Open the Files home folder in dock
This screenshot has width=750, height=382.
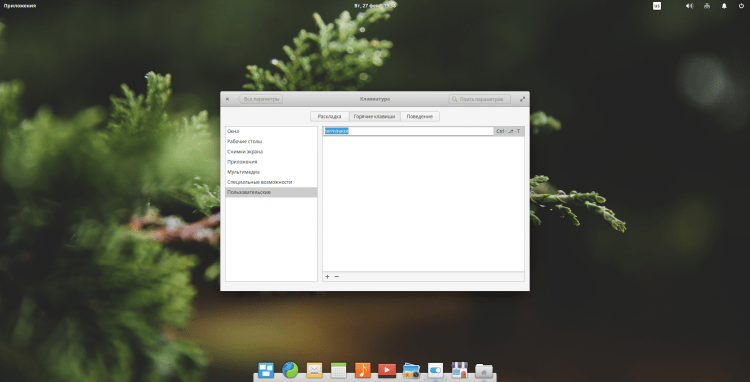484,371
